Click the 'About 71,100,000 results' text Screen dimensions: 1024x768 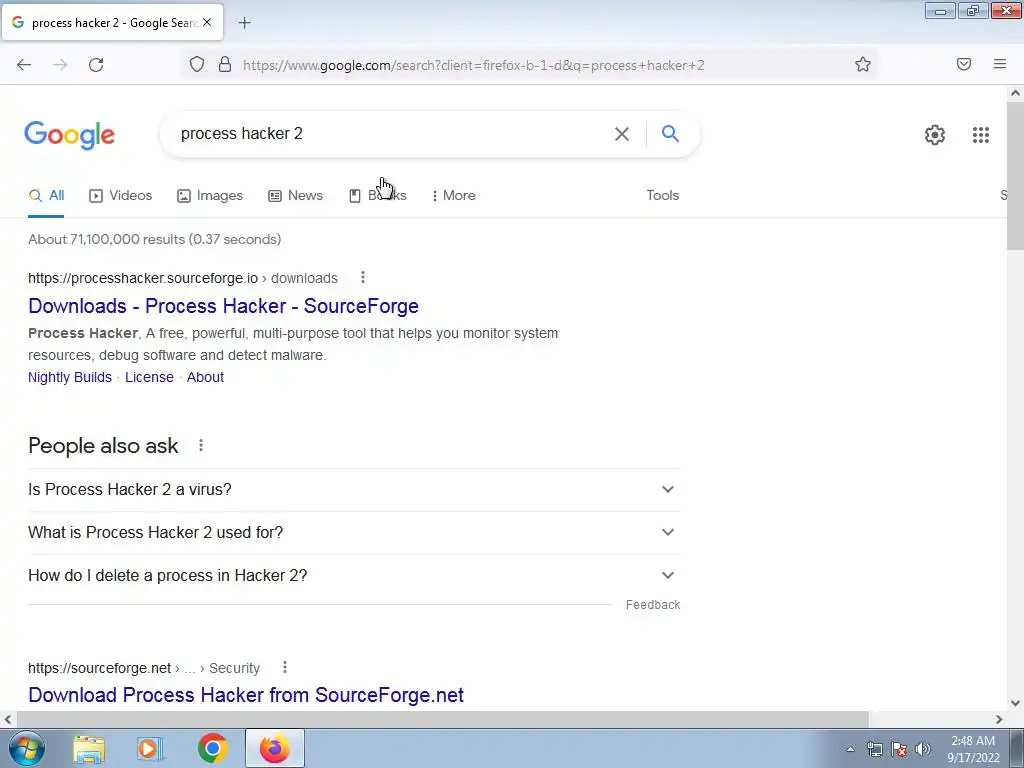pos(155,240)
